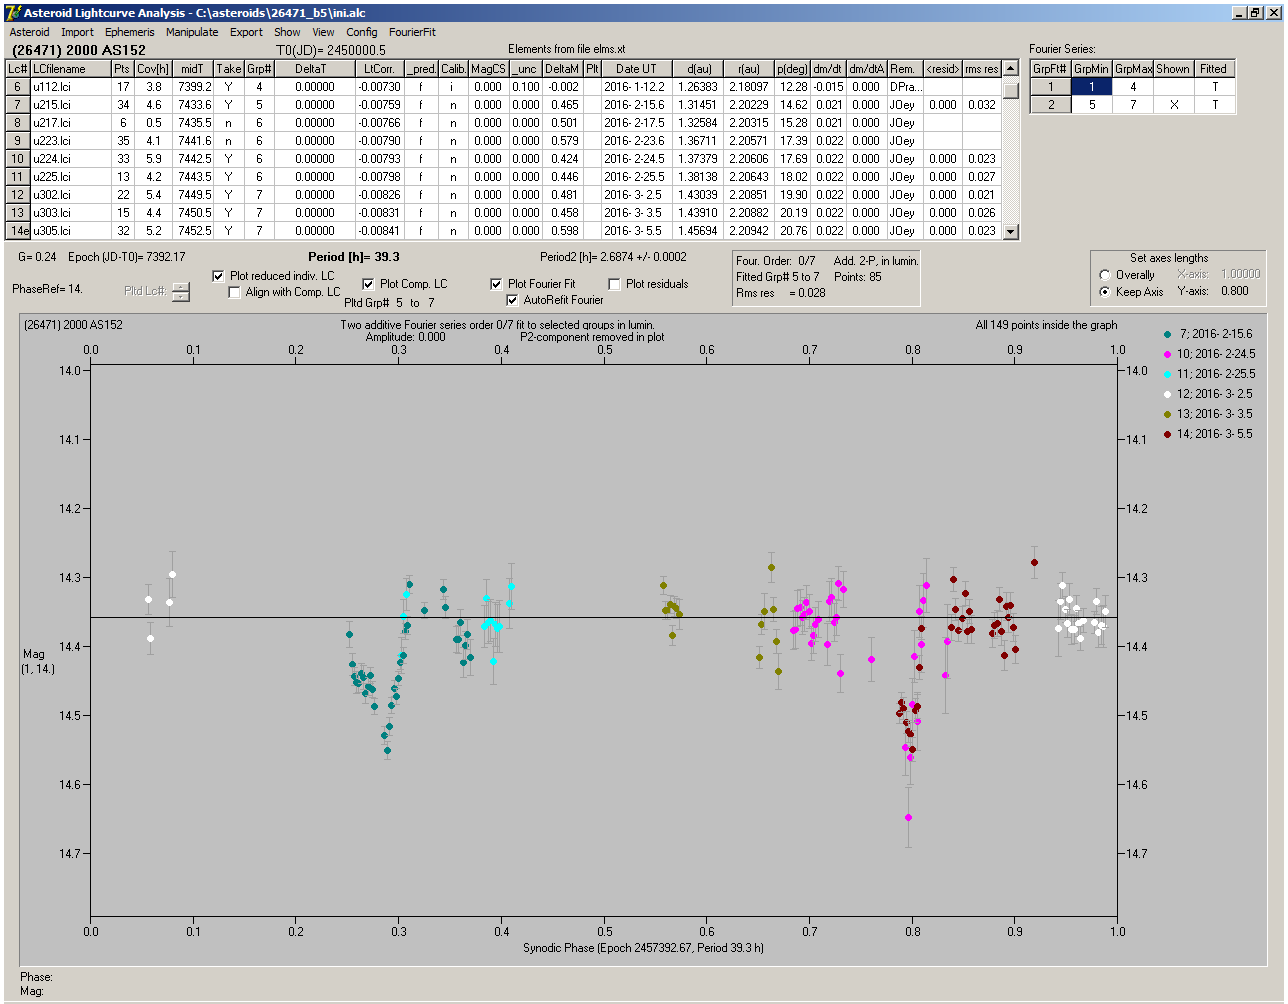Click the Period2 [h]= 2.6874 +/- 0.0002 label
1288x1004 pixels.
click(x=613, y=257)
